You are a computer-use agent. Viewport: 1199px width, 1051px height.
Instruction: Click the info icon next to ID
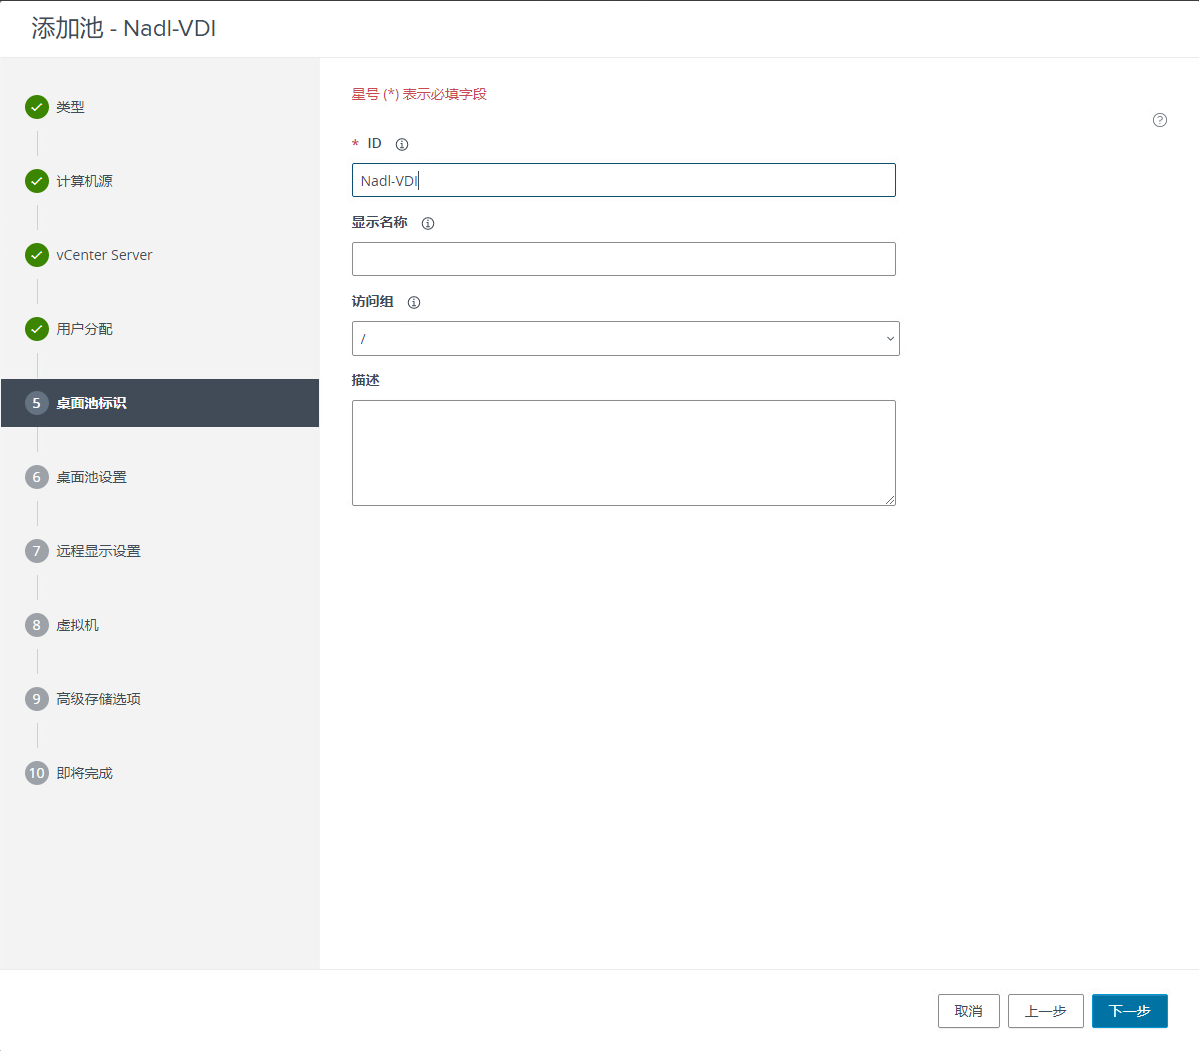(x=401, y=144)
